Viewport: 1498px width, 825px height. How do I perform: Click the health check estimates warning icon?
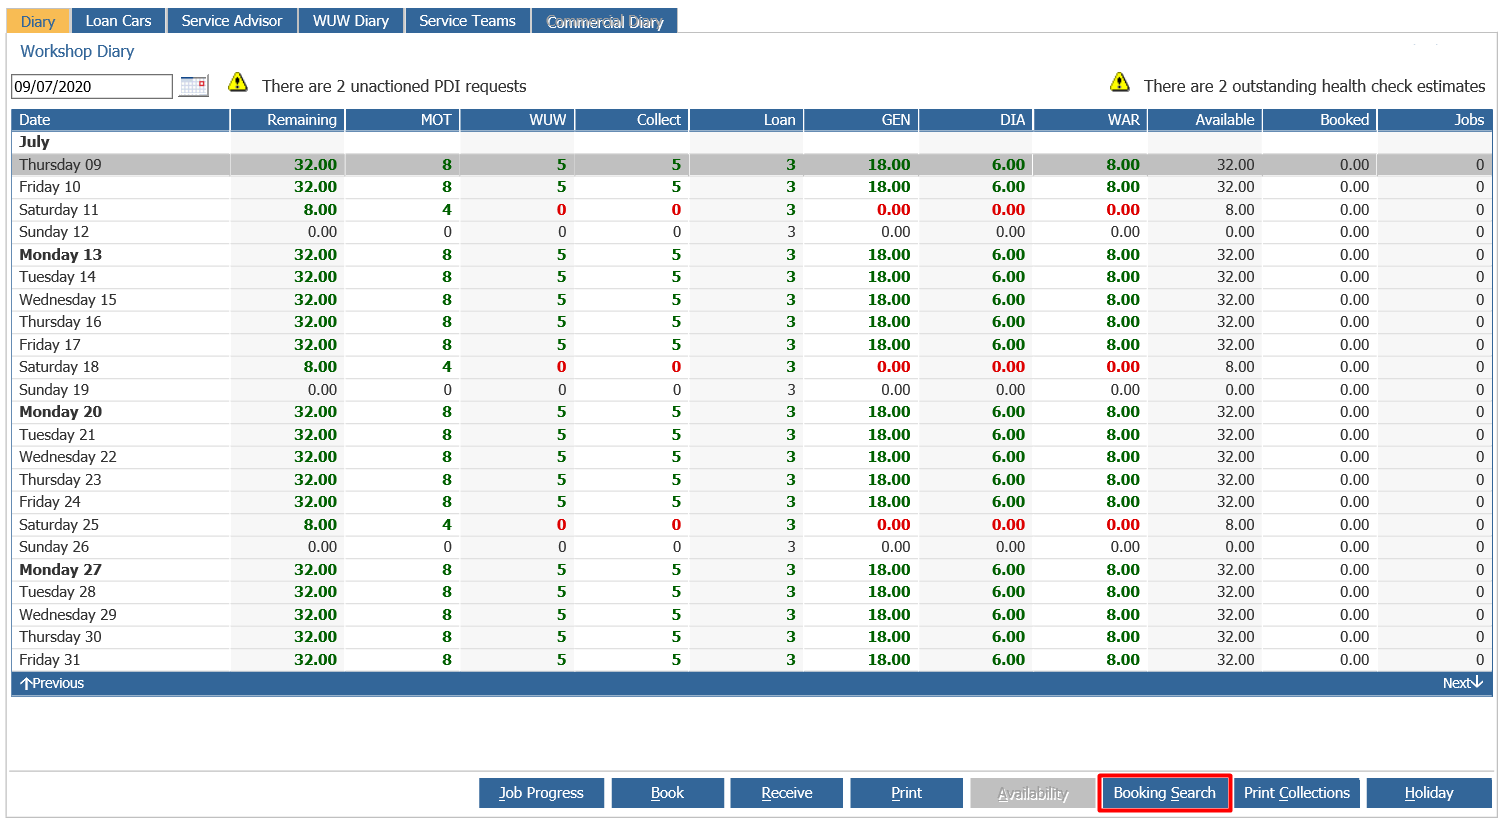click(x=1120, y=82)
